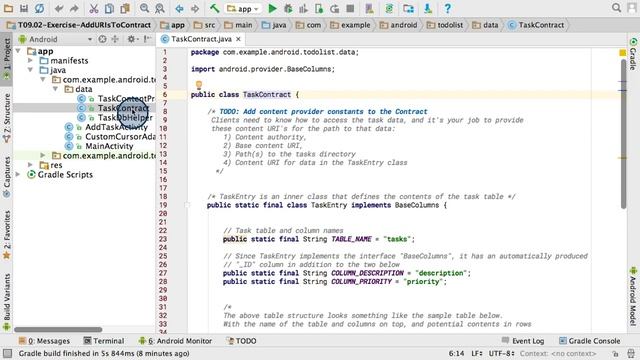Image resolution: width=640 pixels, height=360 pixels.
Task: Click the Save All toolbar icon
Action: pyautogui.click(x=24, y=8)
